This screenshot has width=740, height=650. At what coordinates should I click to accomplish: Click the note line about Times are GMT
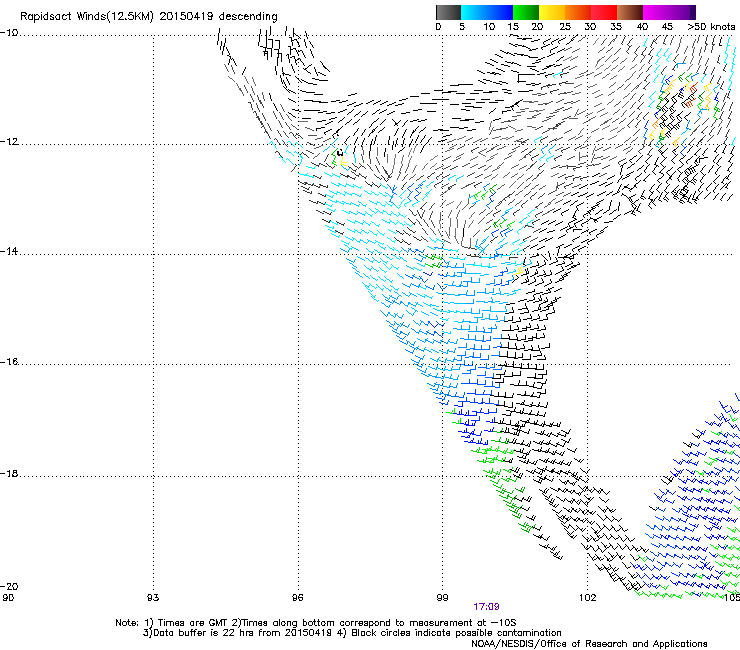[315, 623]
